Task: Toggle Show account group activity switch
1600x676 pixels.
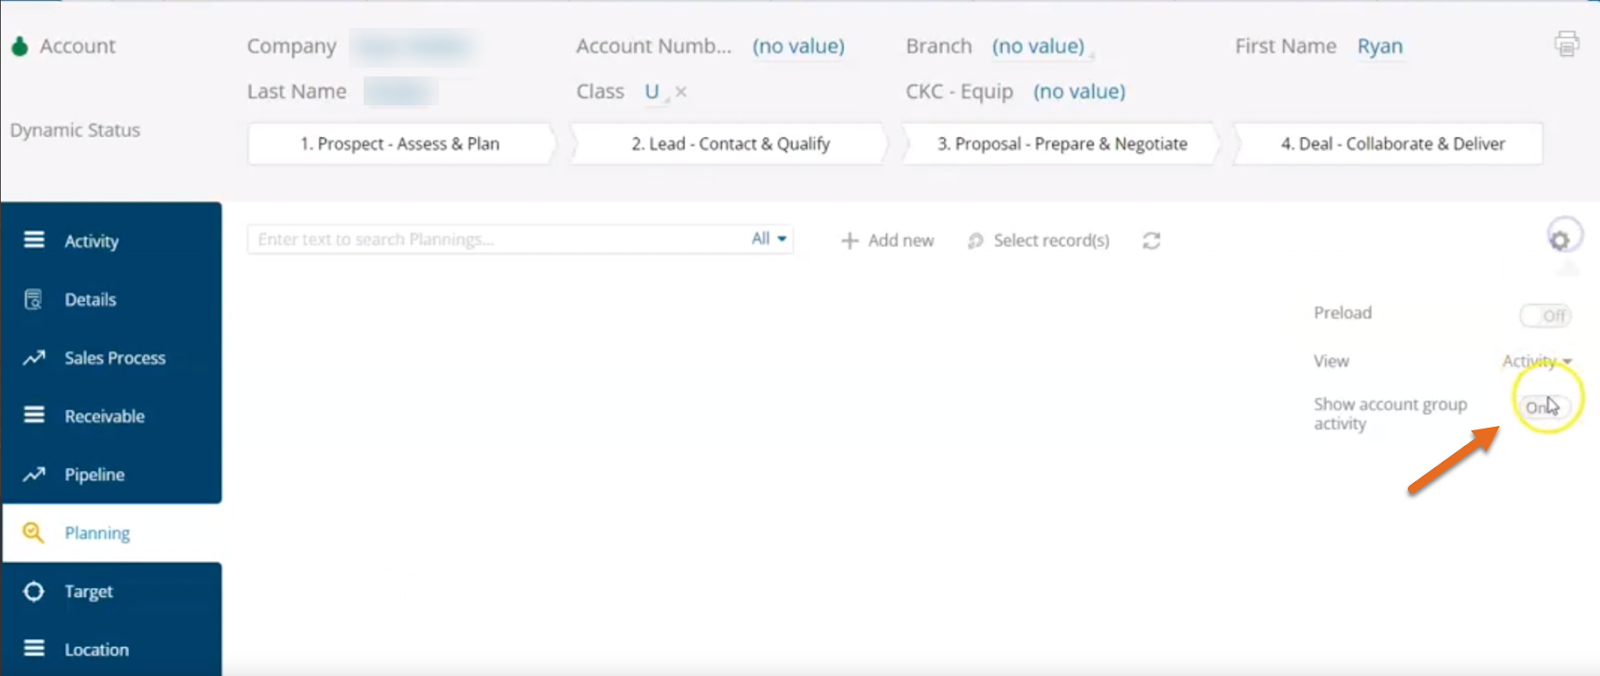Action: pos(1544,407)
